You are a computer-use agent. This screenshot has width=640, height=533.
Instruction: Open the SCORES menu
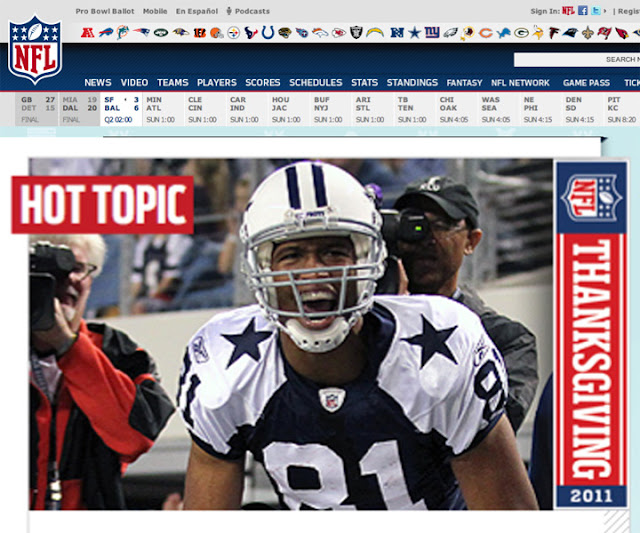(263, 82)
